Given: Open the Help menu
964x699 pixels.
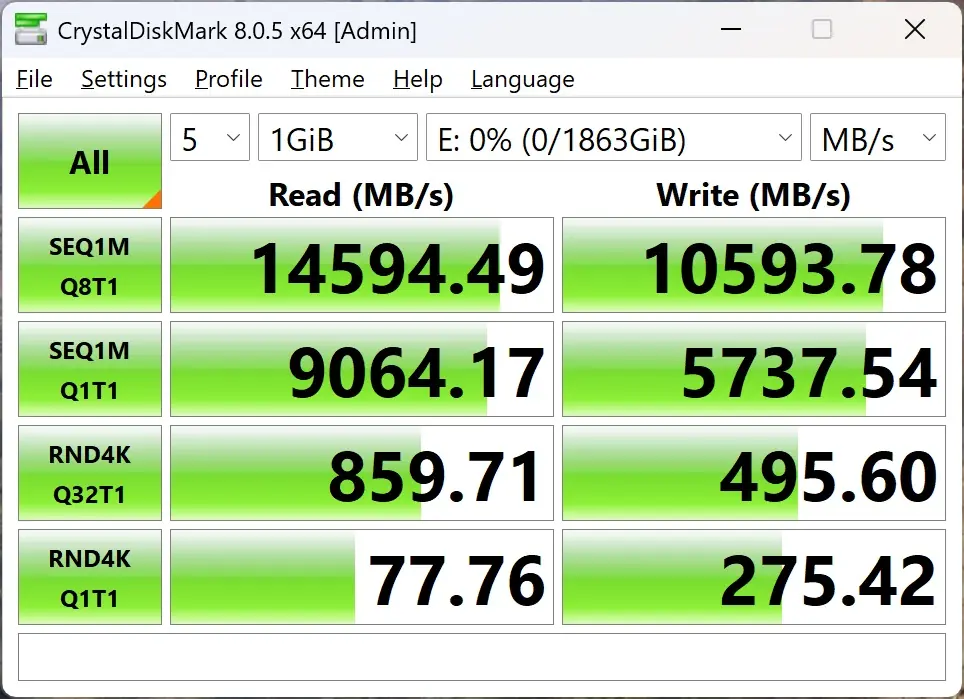Looking at the screenshot, I should [x=417, y=79].
